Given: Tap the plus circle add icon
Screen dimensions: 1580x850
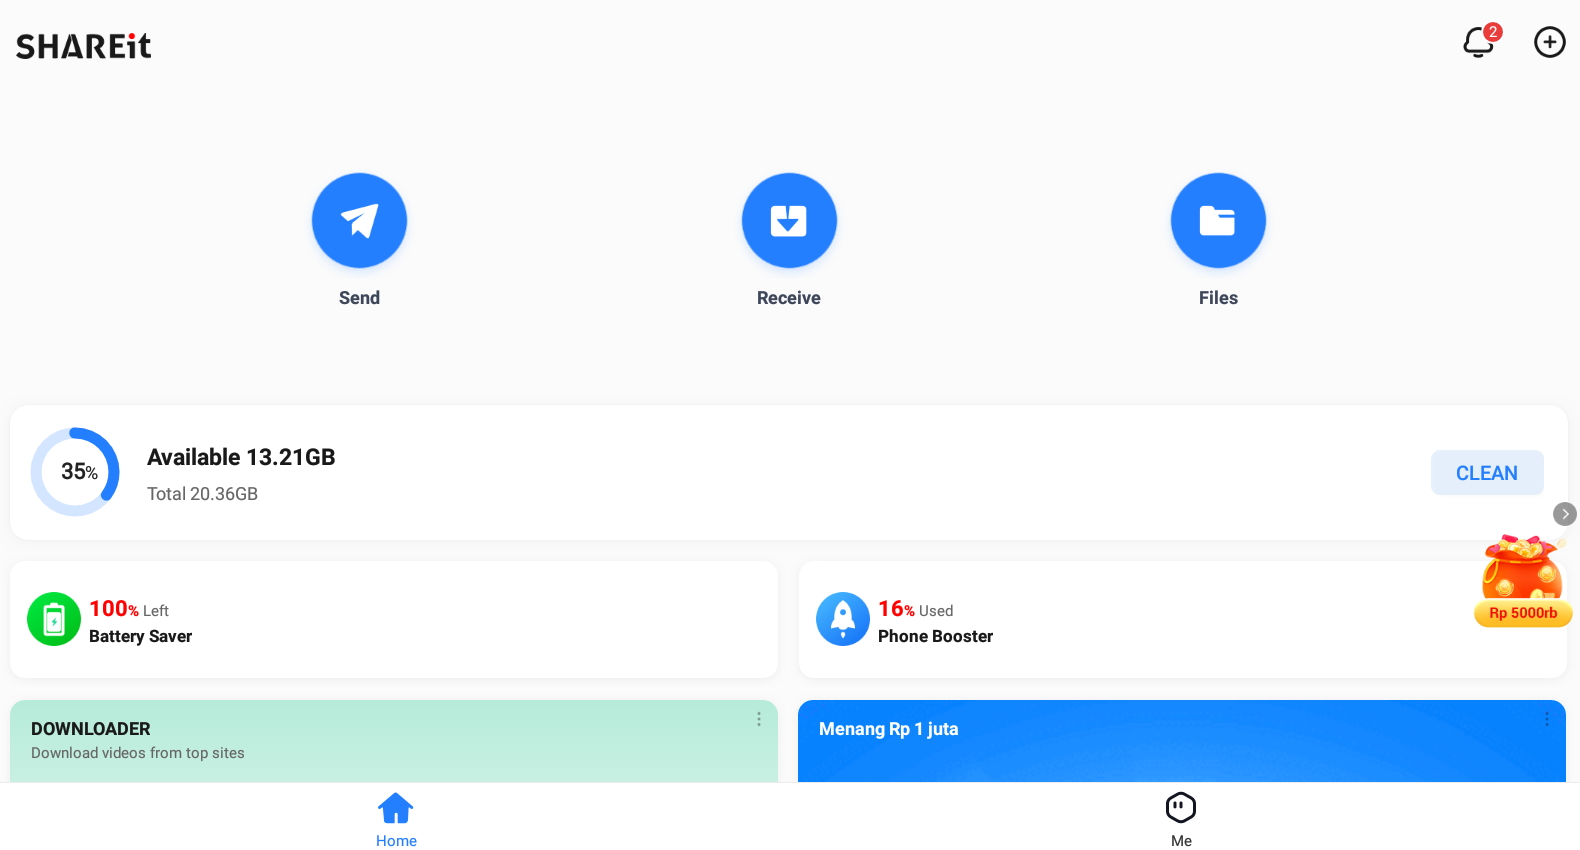Looking at the screenshot, I should point(1550,42).
